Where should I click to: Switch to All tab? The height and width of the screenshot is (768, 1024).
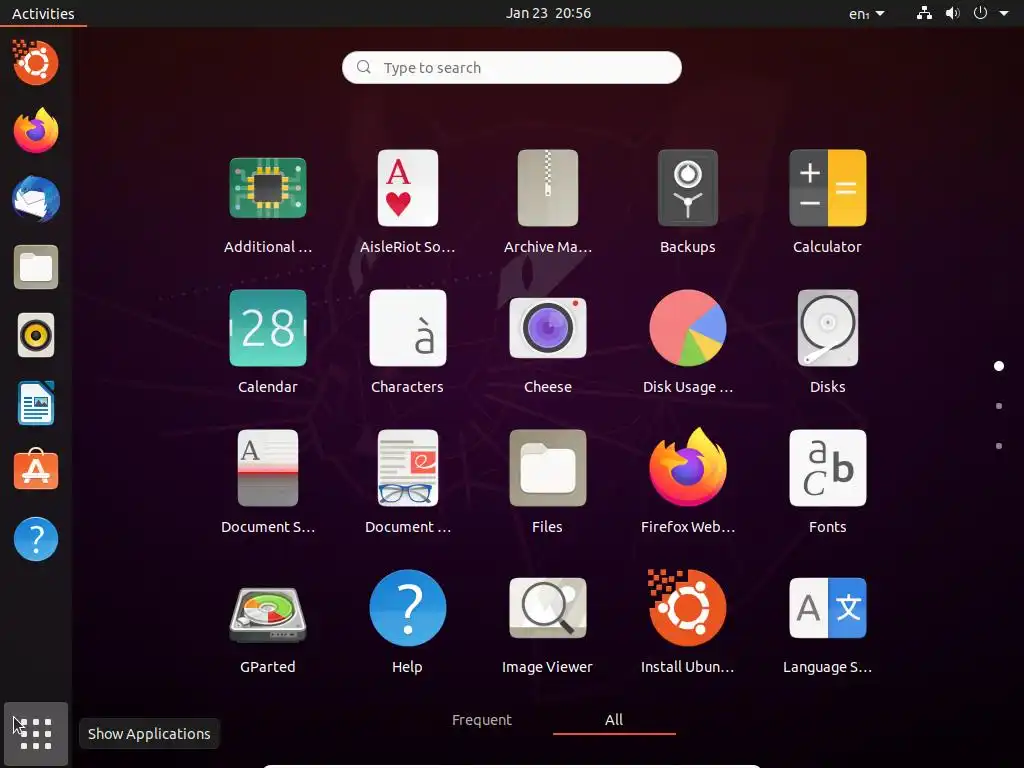614,720
